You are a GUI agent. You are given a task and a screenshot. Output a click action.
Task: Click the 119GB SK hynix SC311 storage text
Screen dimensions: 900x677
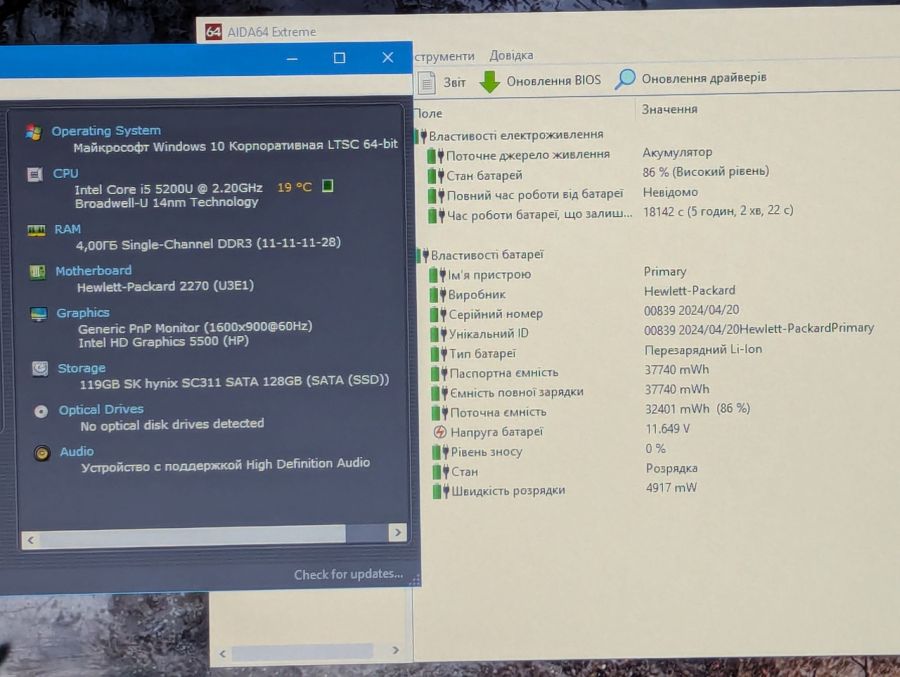click(234, 382)
